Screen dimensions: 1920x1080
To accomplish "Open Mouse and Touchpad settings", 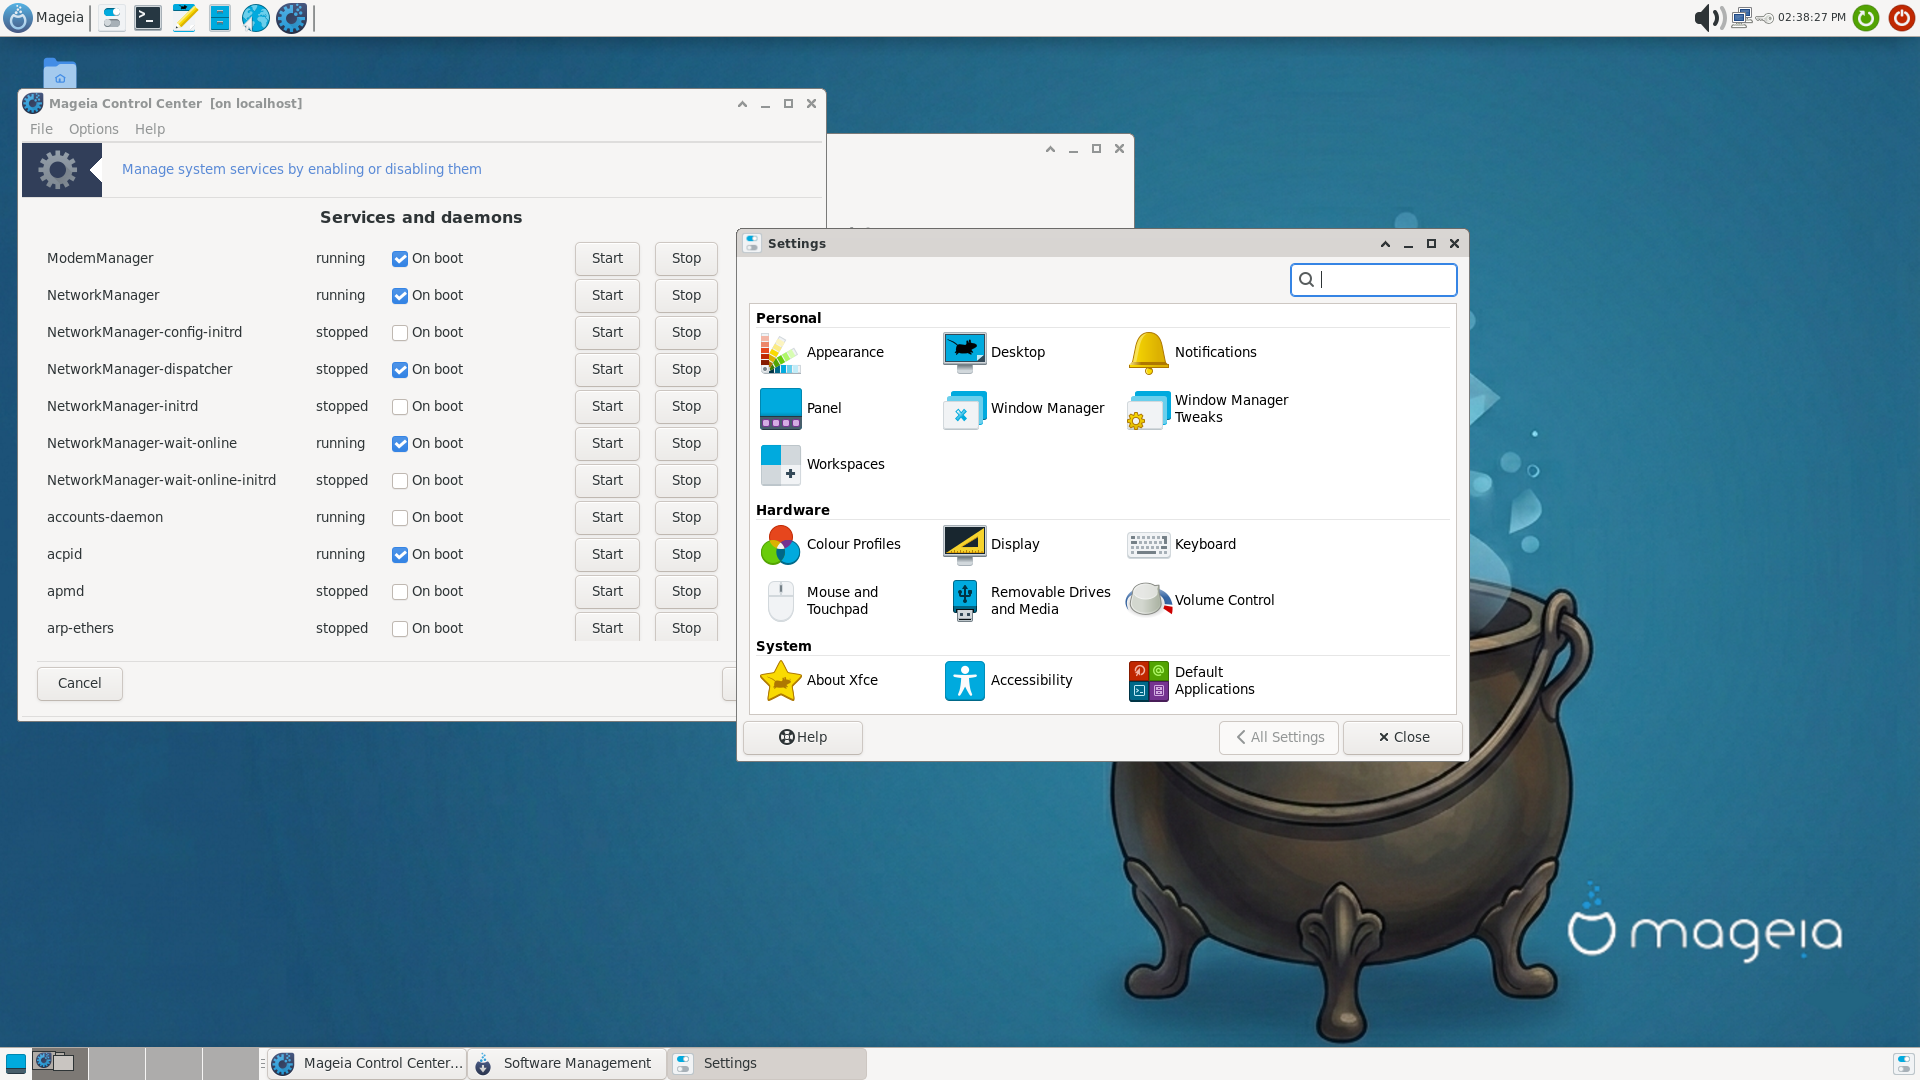I will click(819, 600).
